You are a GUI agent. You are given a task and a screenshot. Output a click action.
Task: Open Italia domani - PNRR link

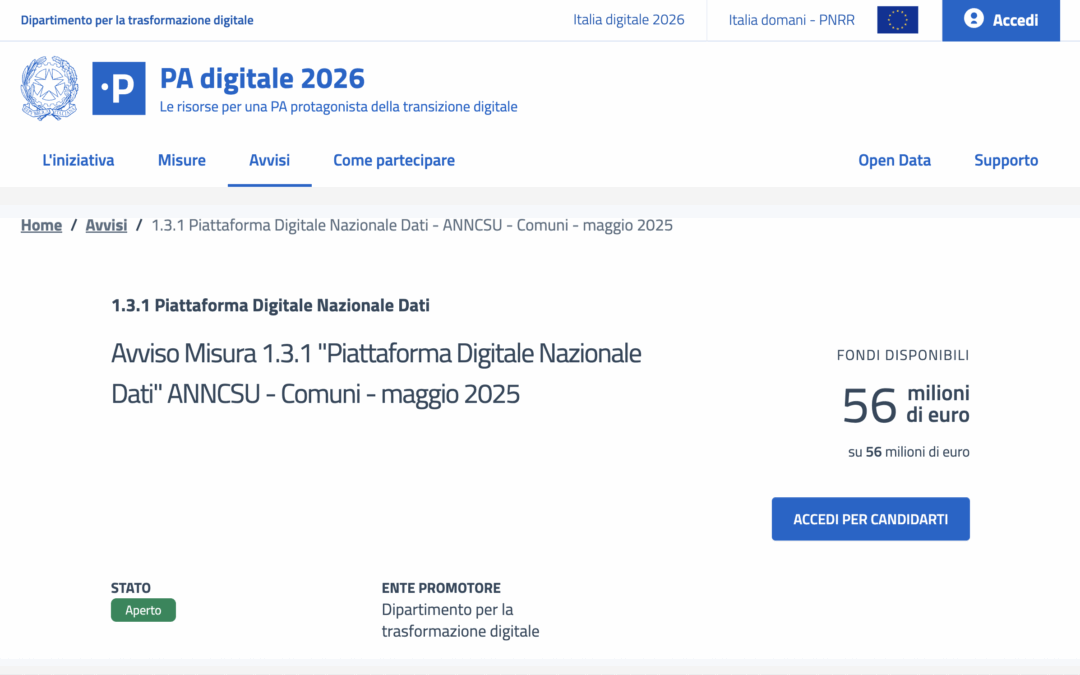[791, 20]
